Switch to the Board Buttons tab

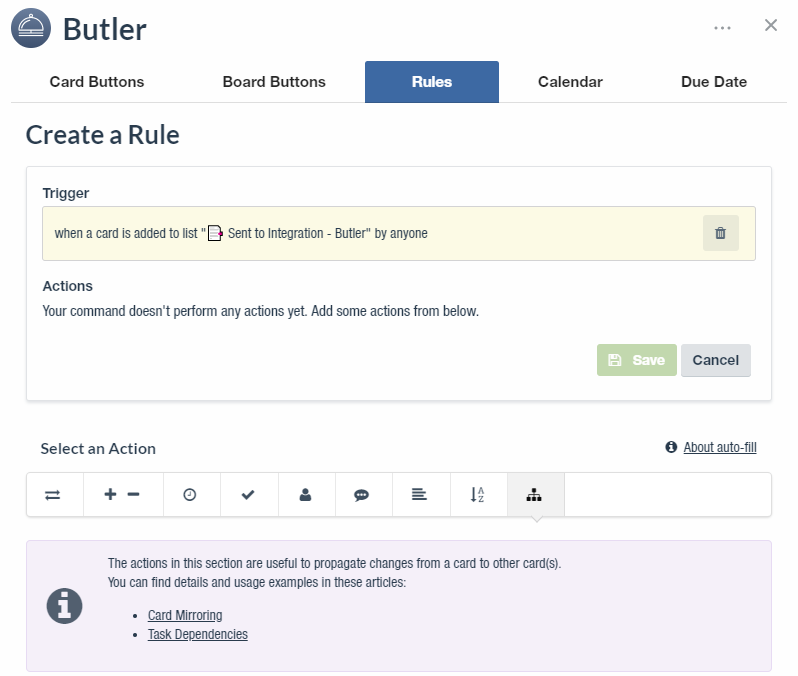coord(274,82)
